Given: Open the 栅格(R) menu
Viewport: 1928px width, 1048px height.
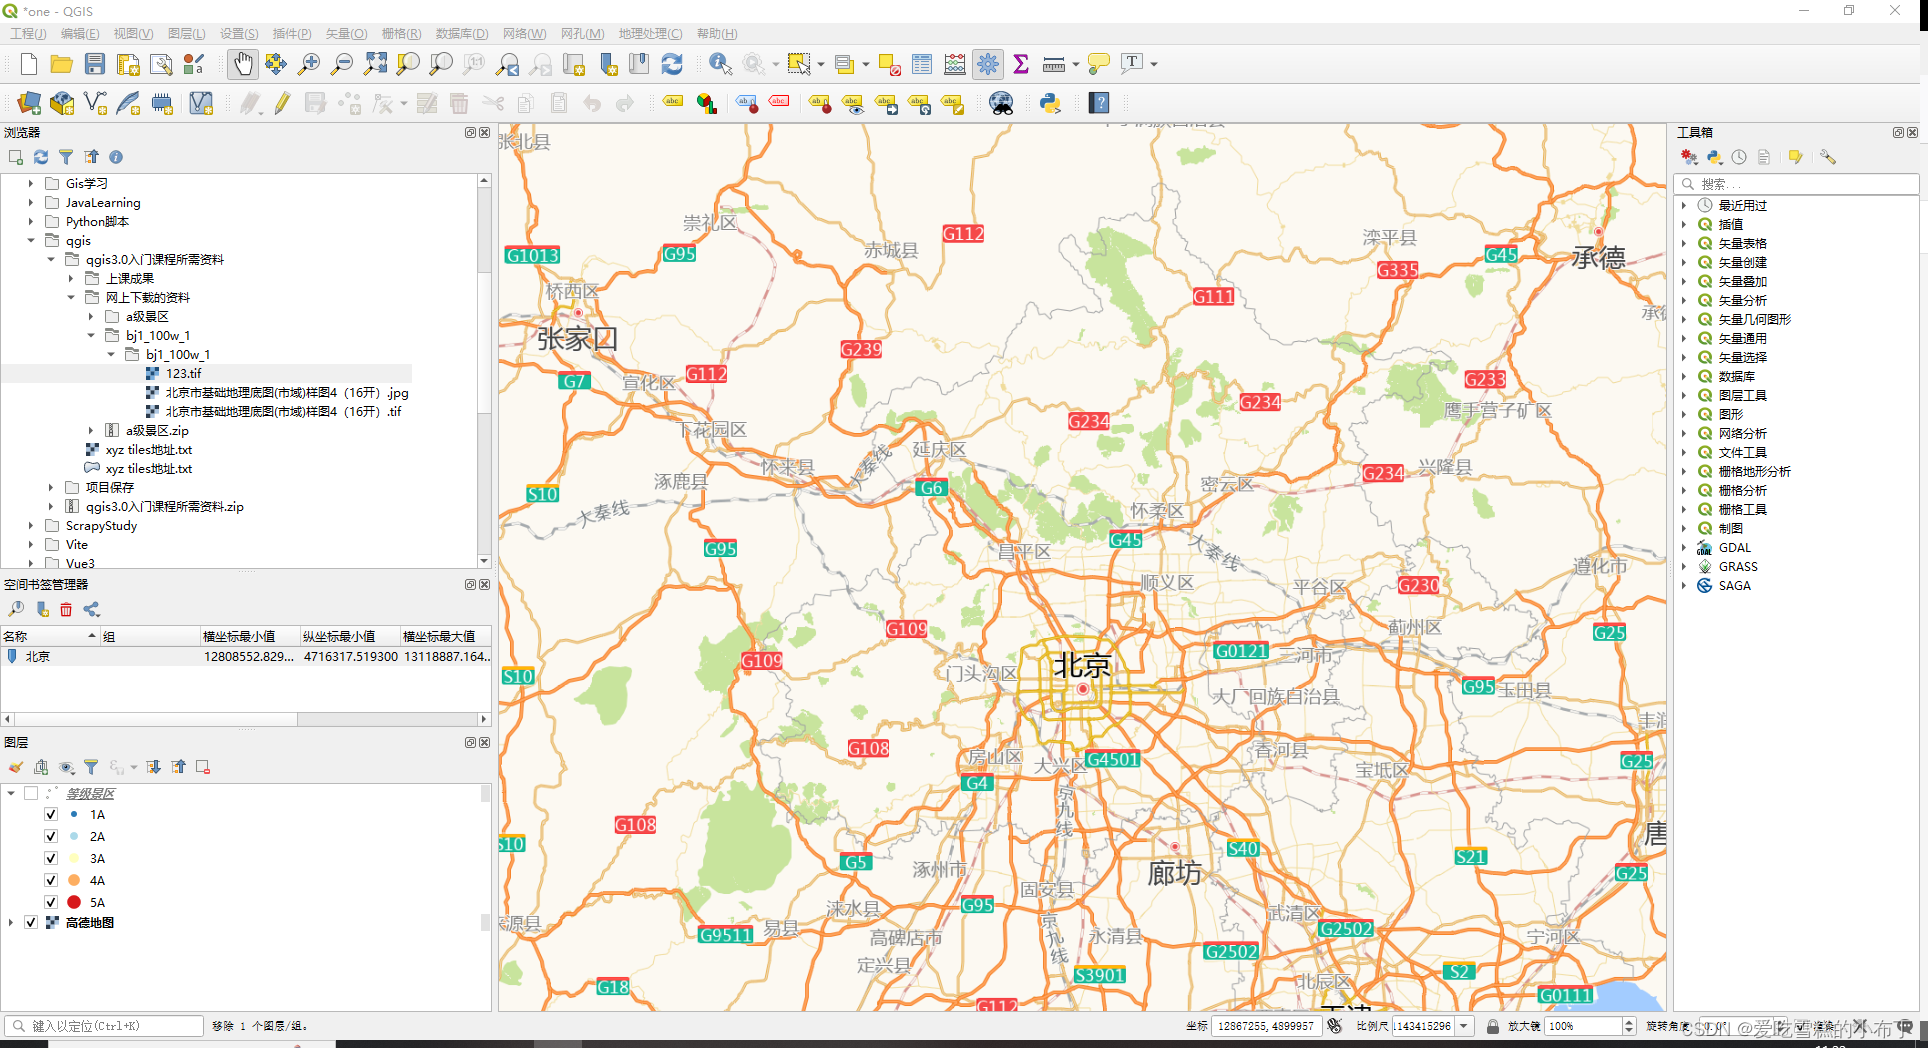Looking at the screenshot, I should click(401, 33).
